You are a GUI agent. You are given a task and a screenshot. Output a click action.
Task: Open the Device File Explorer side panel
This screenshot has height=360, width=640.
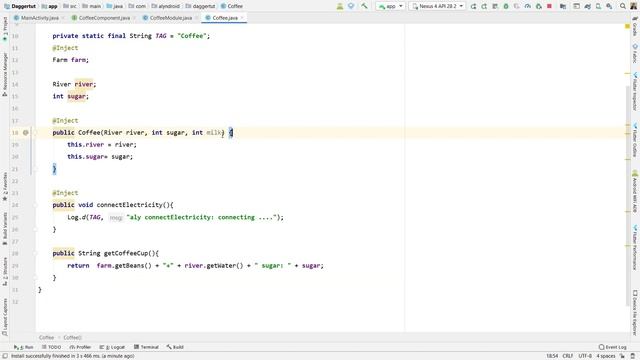(x=635, y=313)
